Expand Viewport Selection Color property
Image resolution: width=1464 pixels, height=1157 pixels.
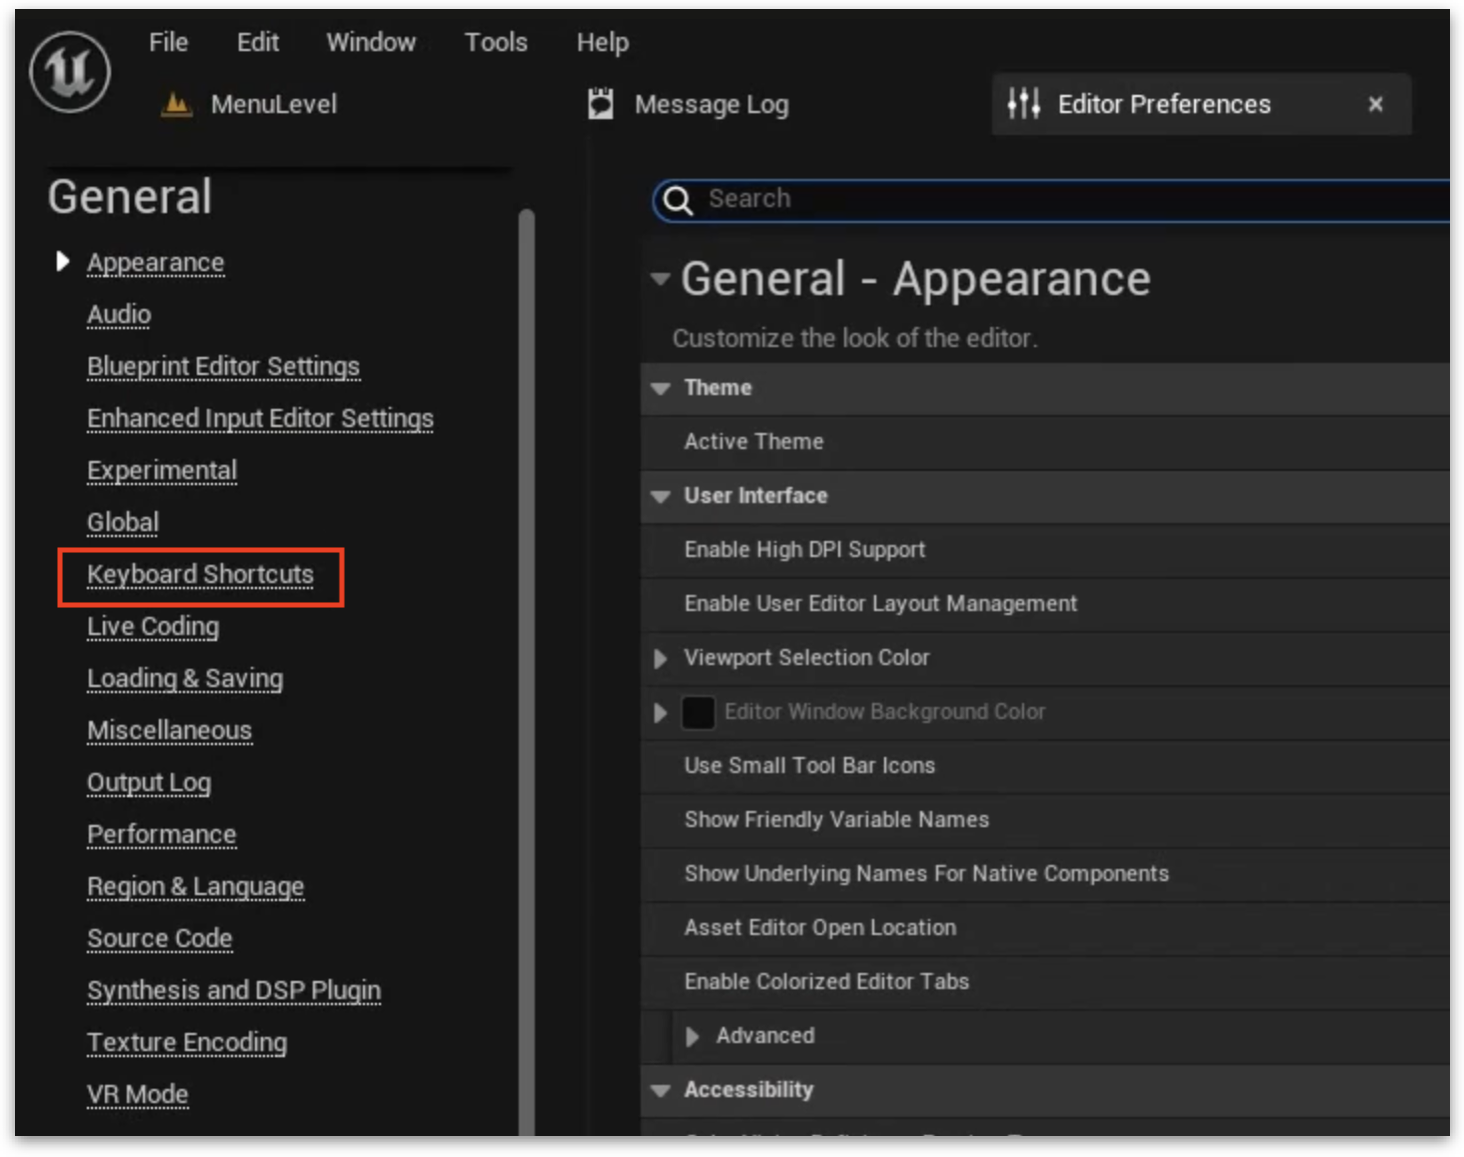[660, 658]
